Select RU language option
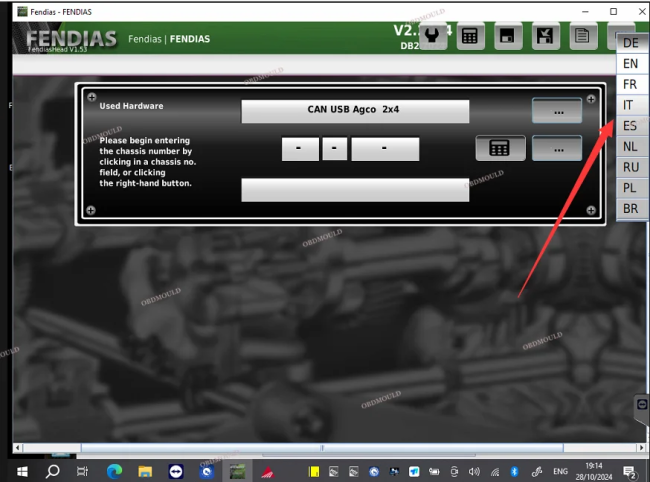The height and width of the screenshot is (482, 650). click(630, 167)
